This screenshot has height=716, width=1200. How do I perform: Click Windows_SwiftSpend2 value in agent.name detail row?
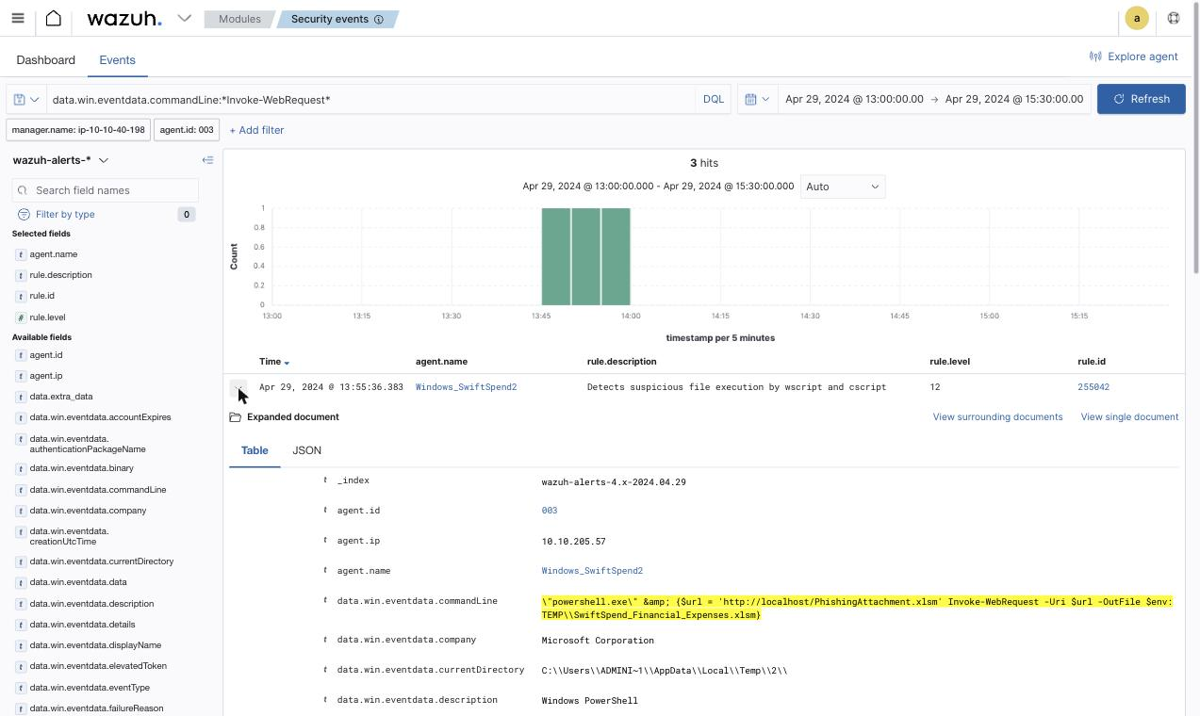[x=592, y=571]
